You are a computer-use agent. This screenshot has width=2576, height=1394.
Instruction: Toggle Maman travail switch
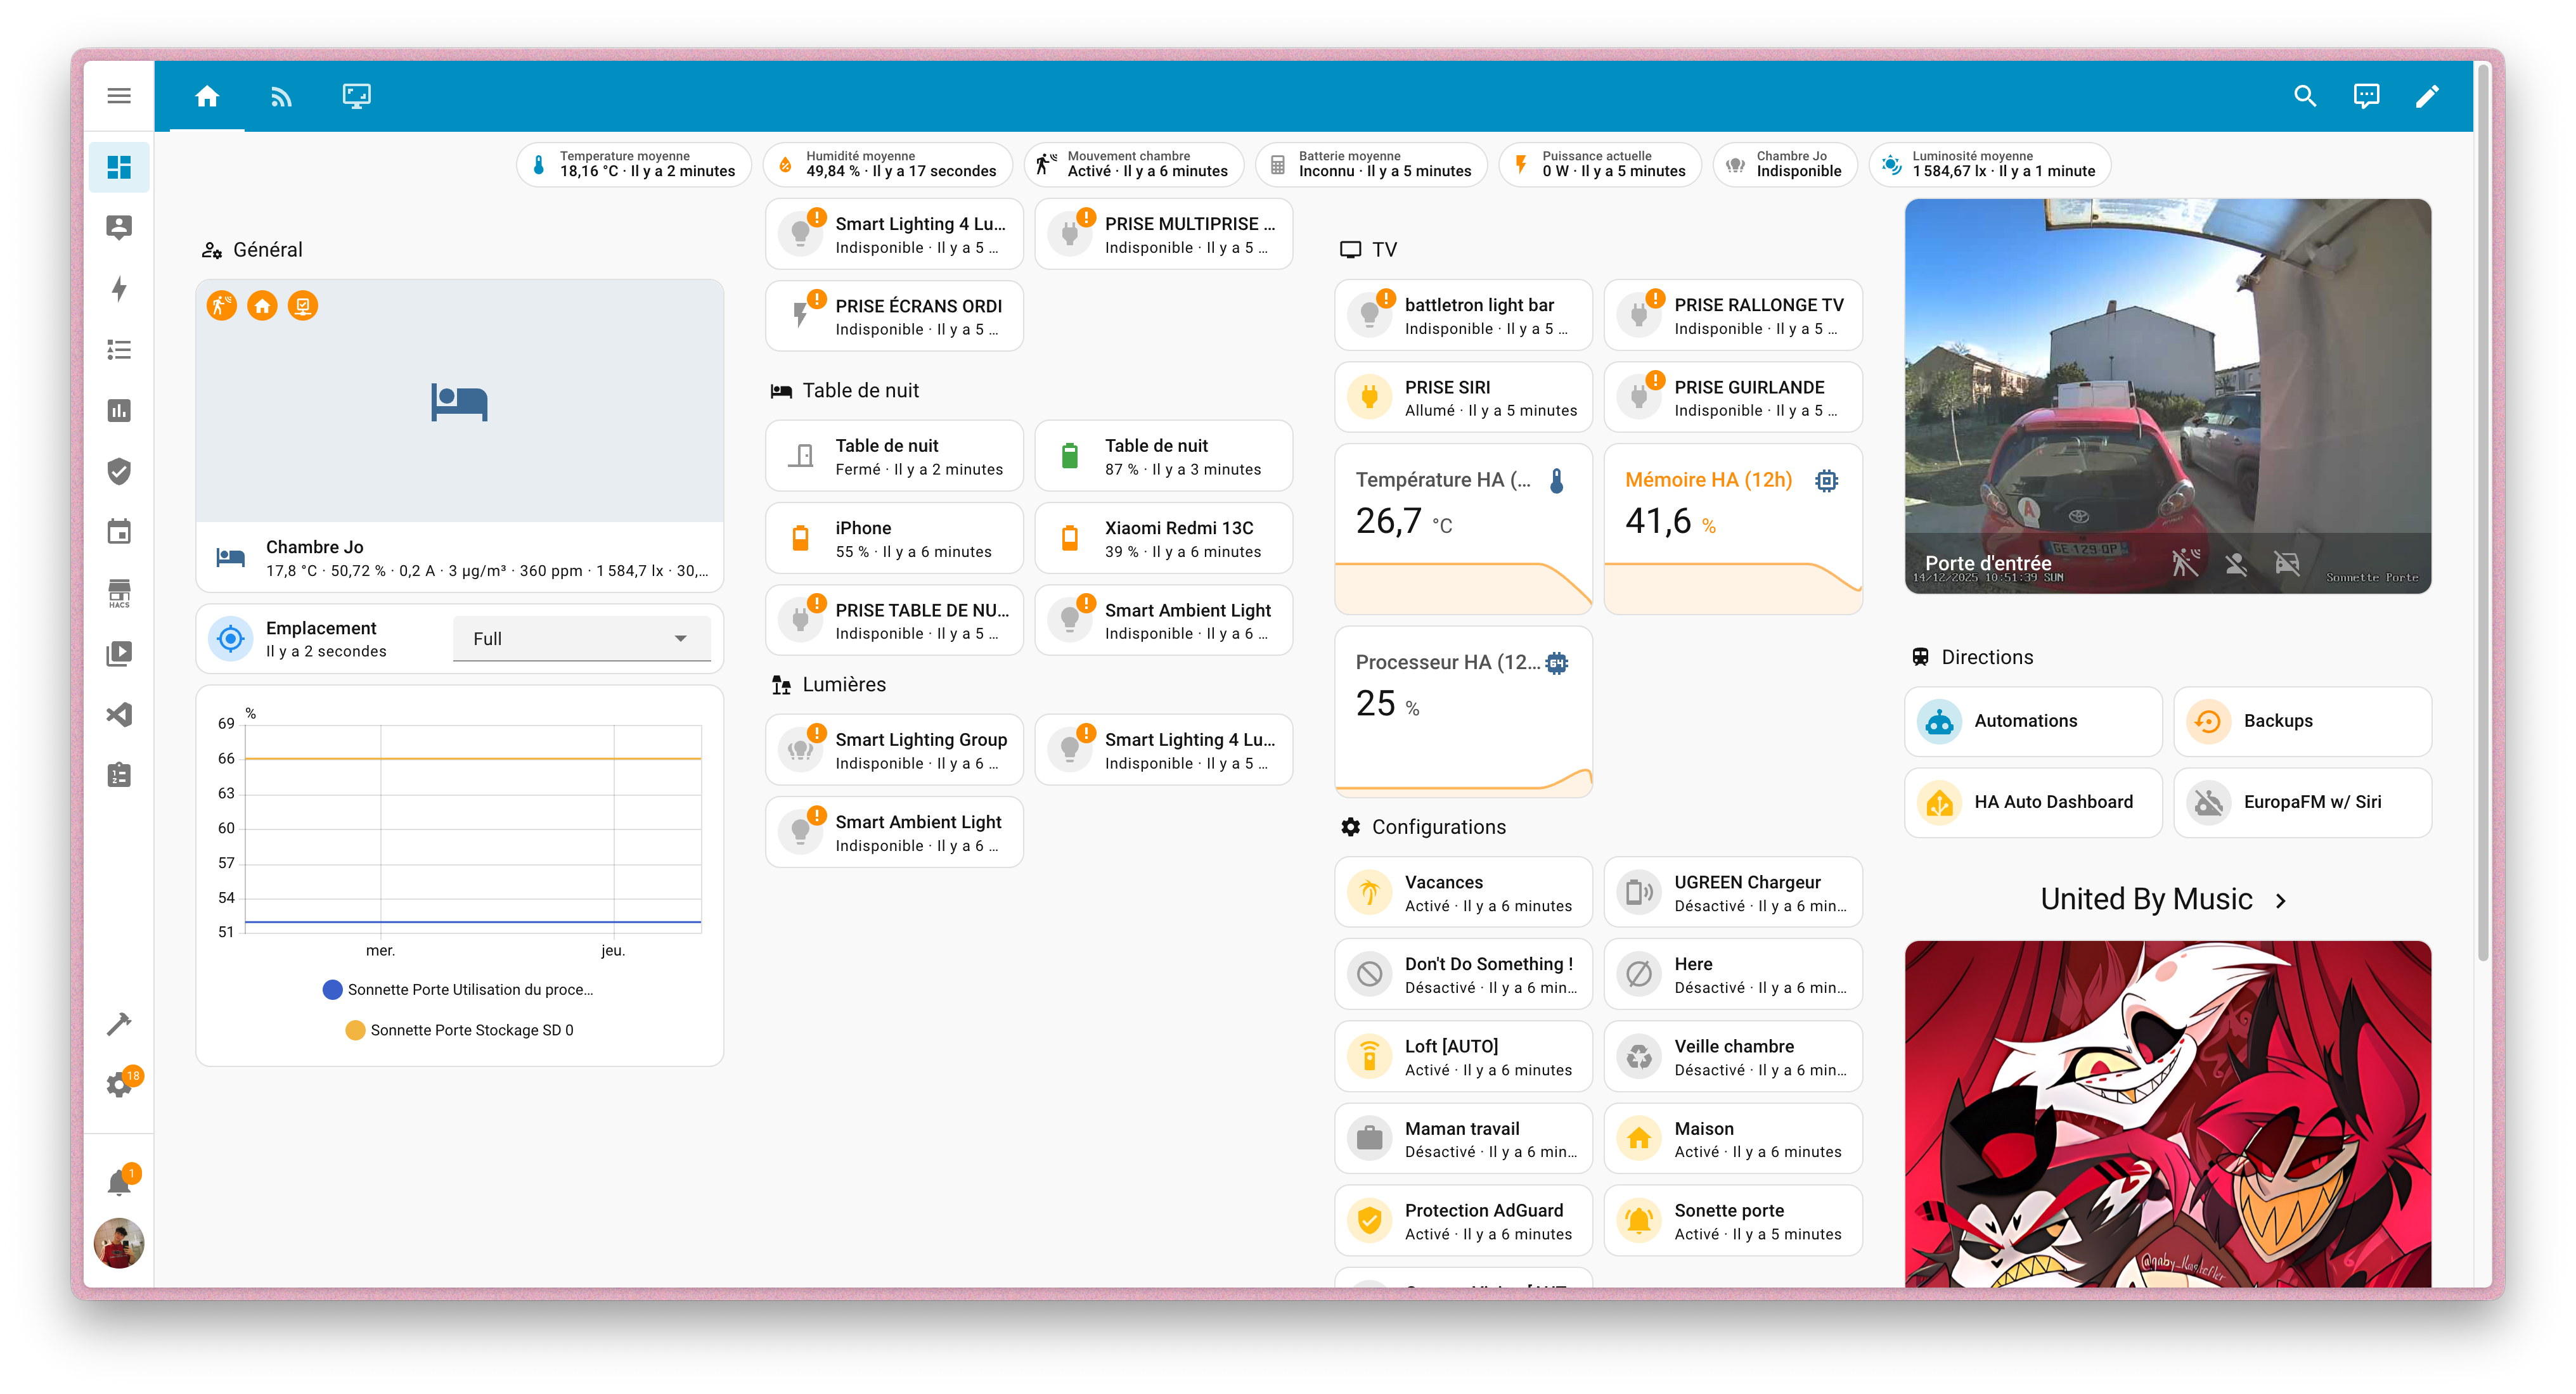pyautogui.click(x=1463, y=1139)
